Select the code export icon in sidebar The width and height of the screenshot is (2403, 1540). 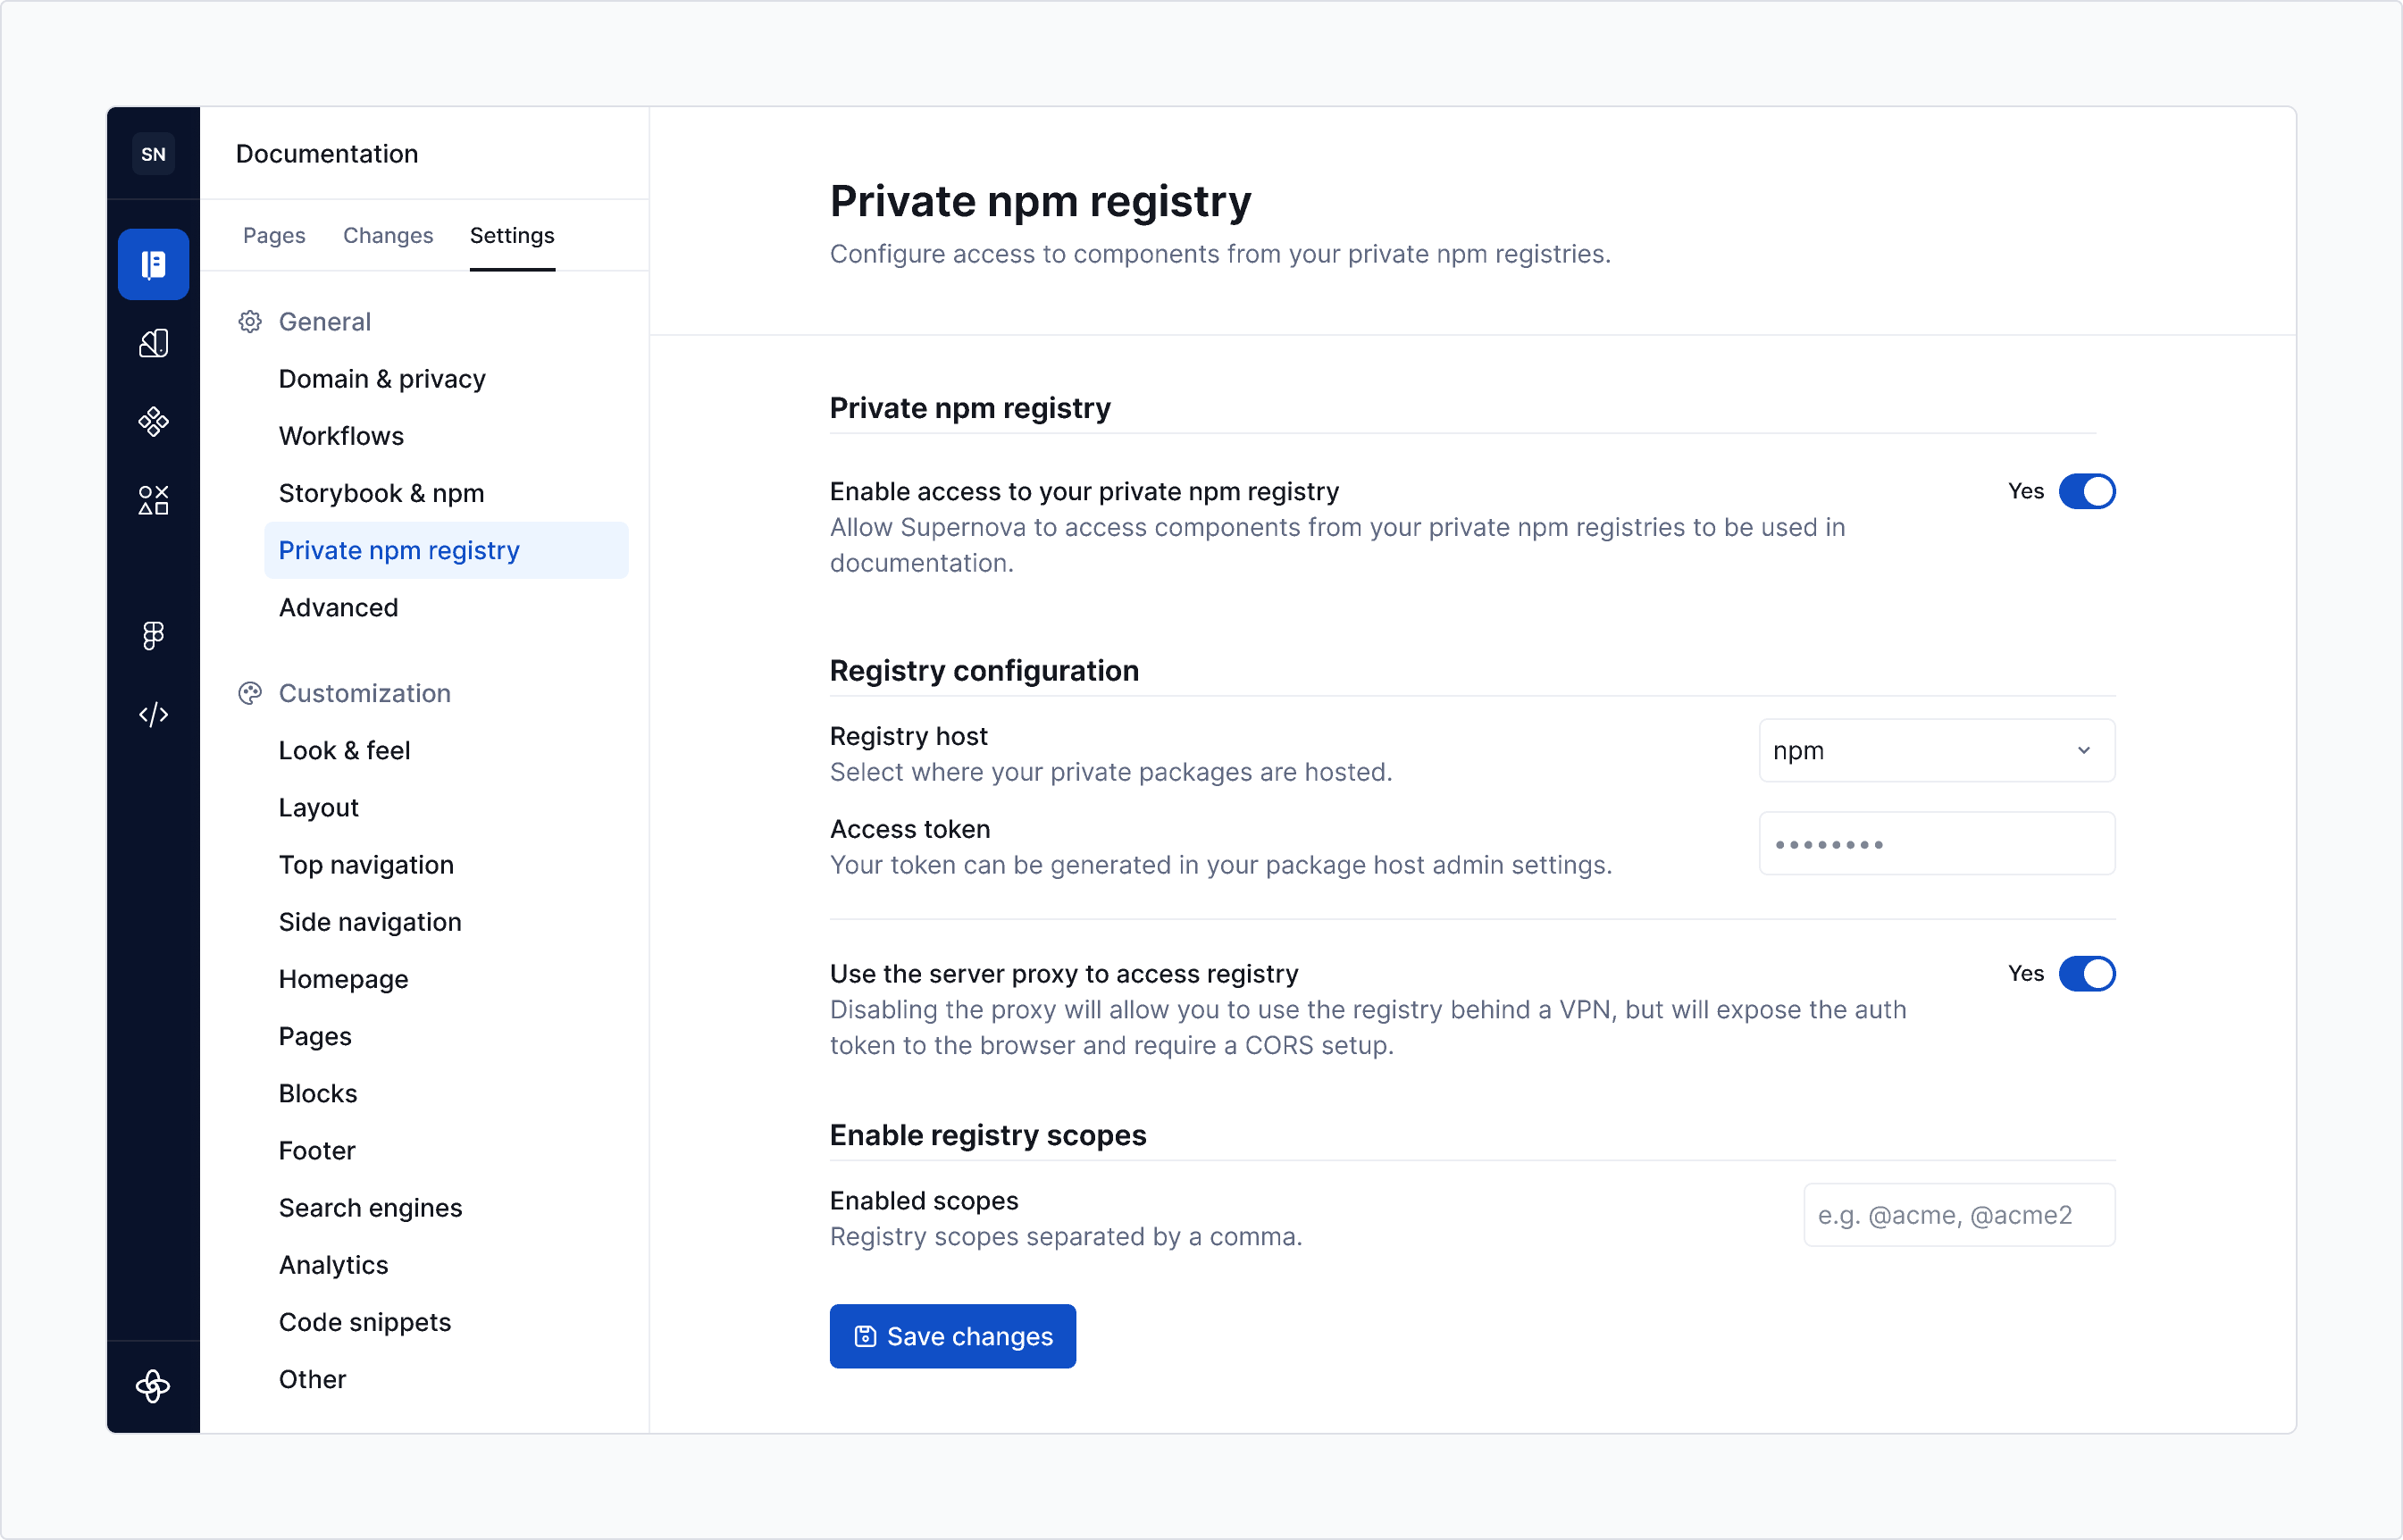pos(153,714)
